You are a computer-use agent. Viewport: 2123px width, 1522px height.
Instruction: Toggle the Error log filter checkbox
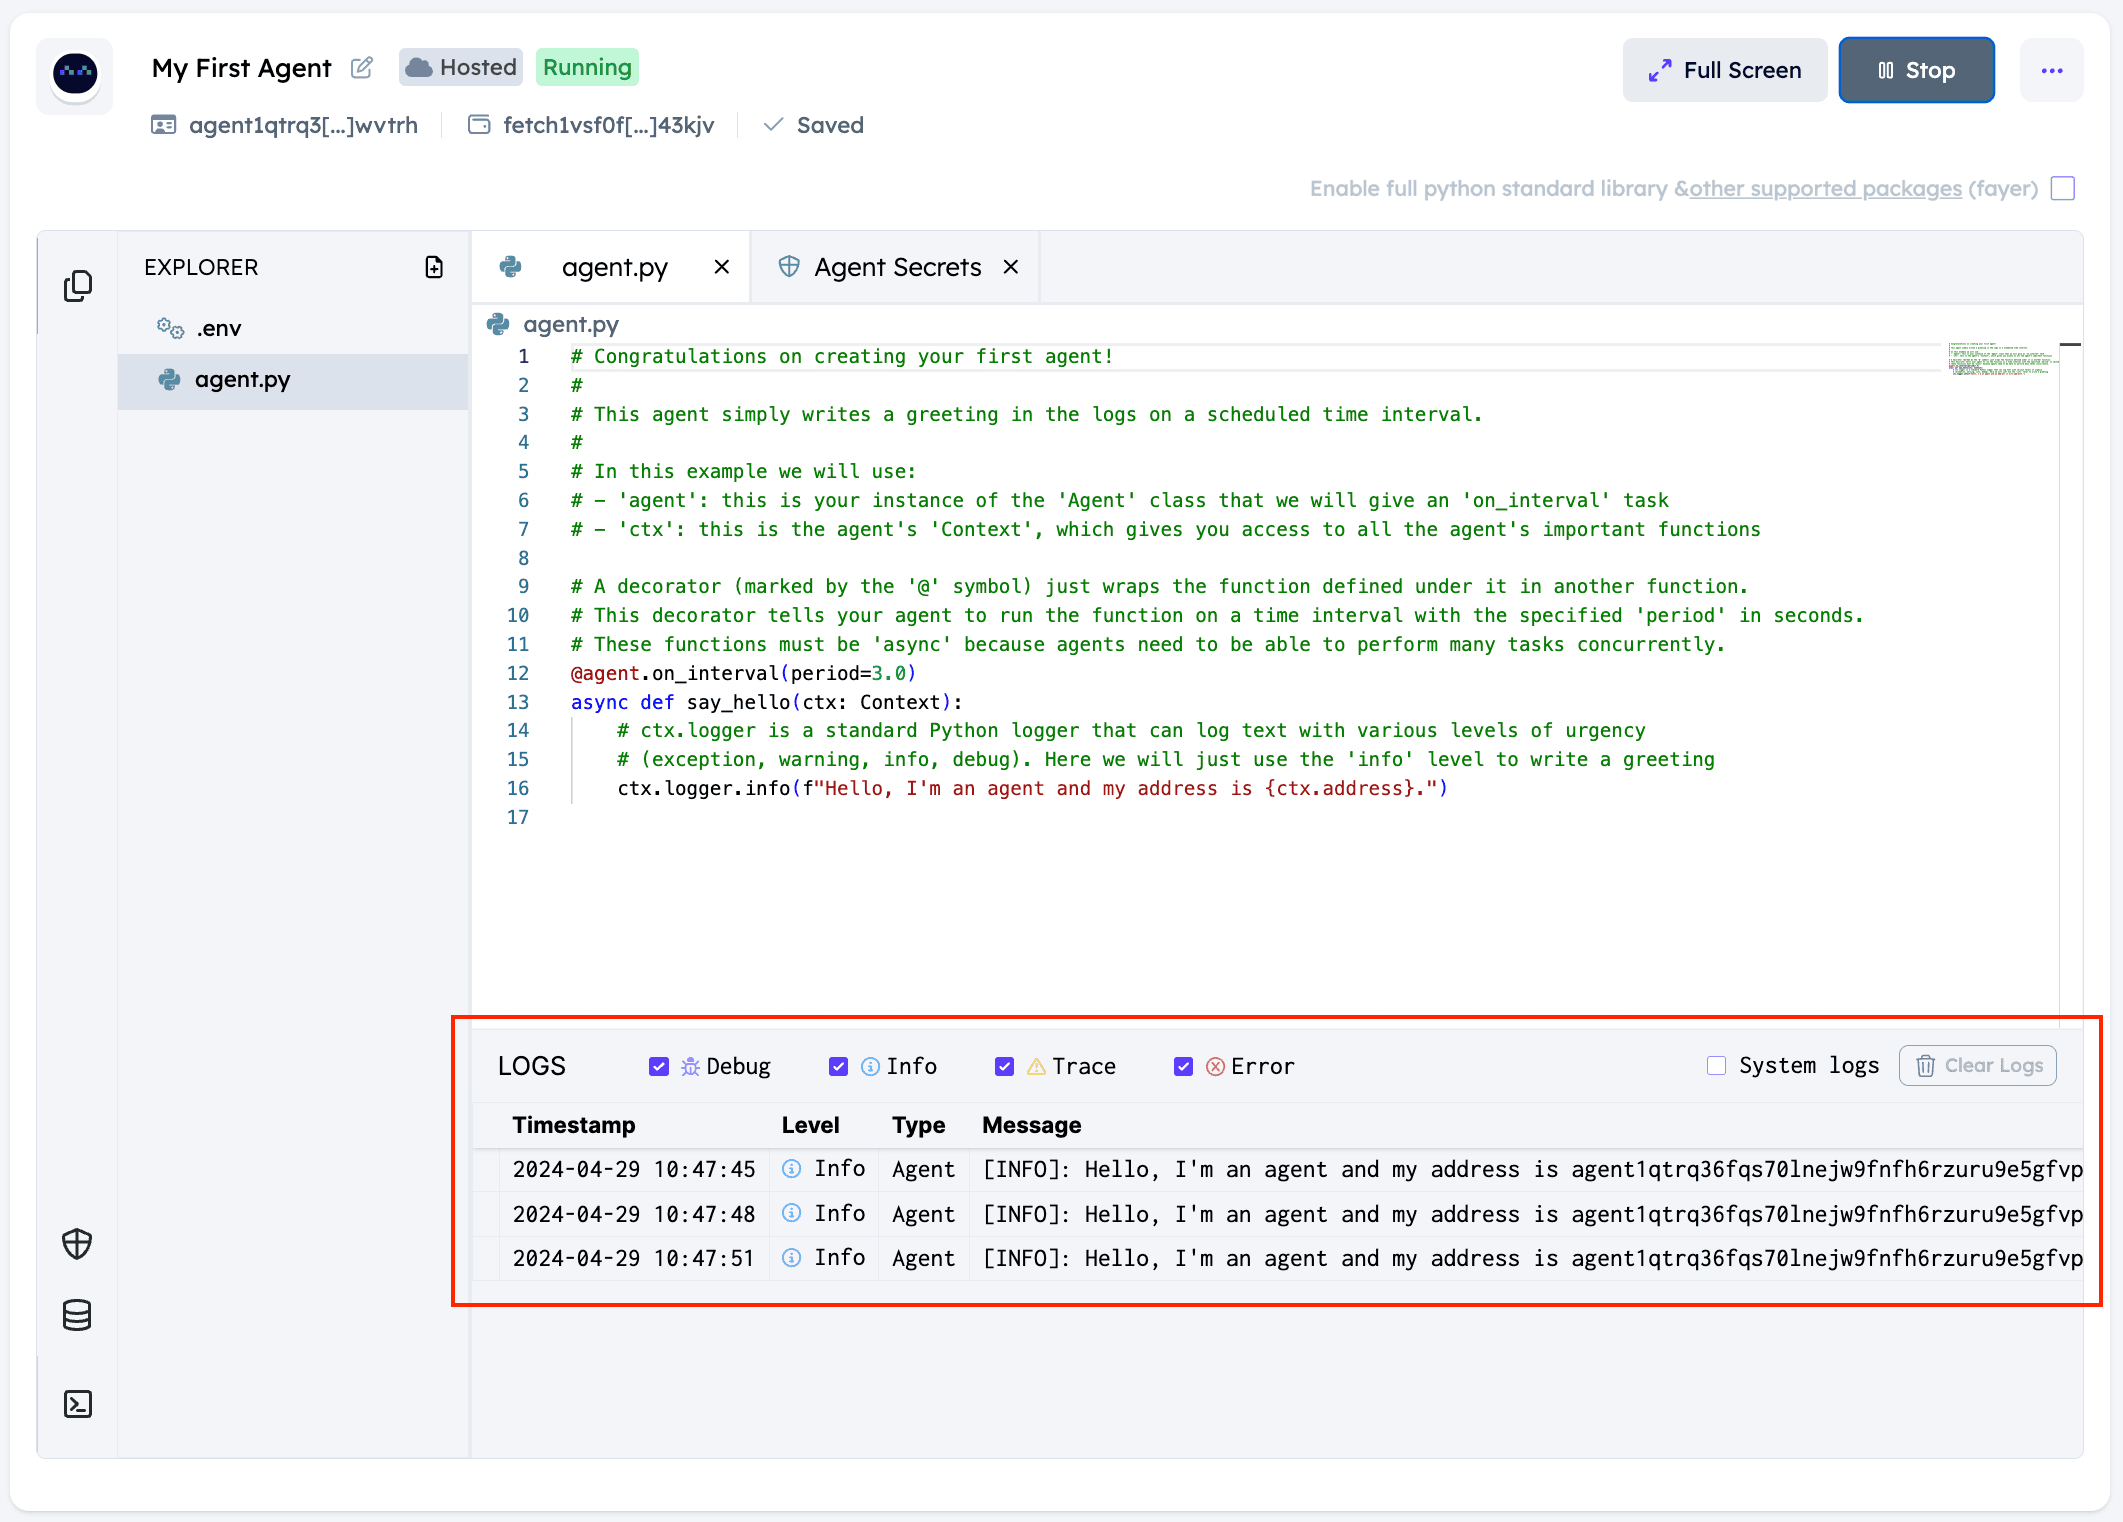pyautogui.click(x=1184, y=1066)
